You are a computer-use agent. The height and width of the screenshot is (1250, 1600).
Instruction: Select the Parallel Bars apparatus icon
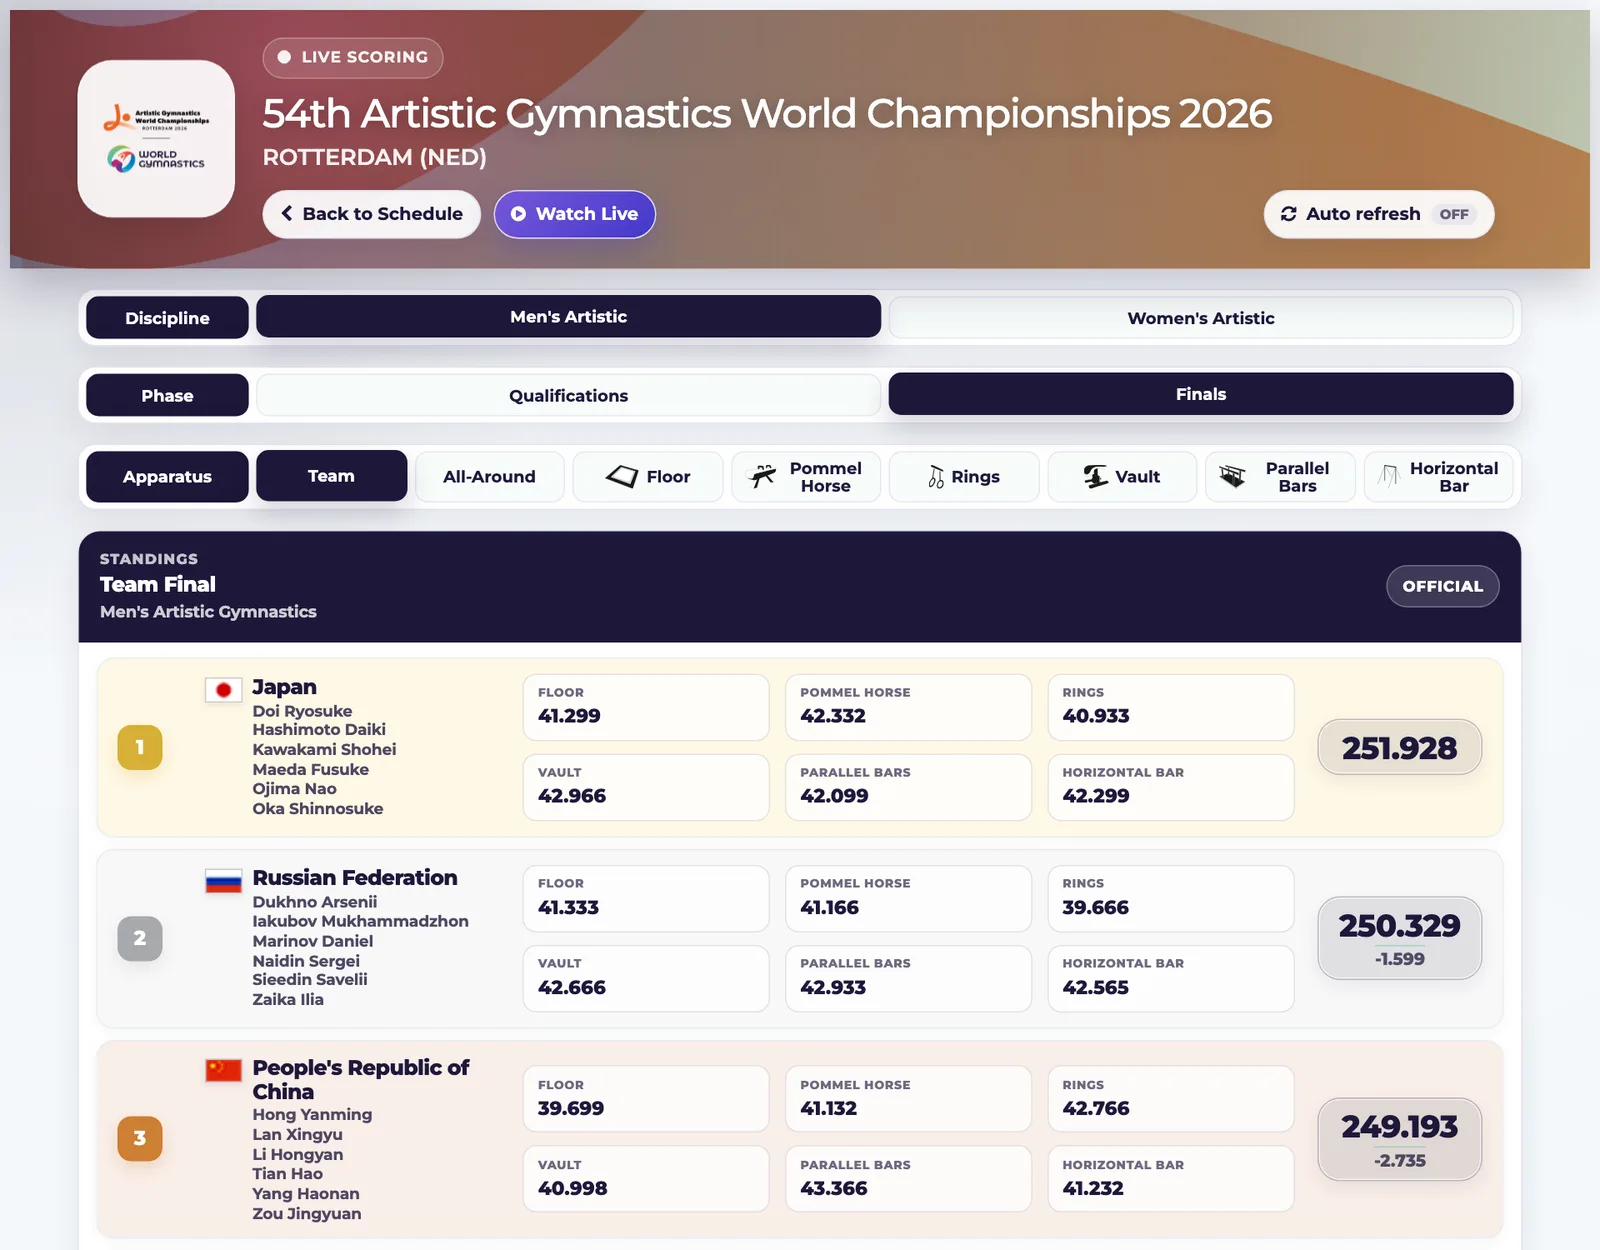[1233, 477]
